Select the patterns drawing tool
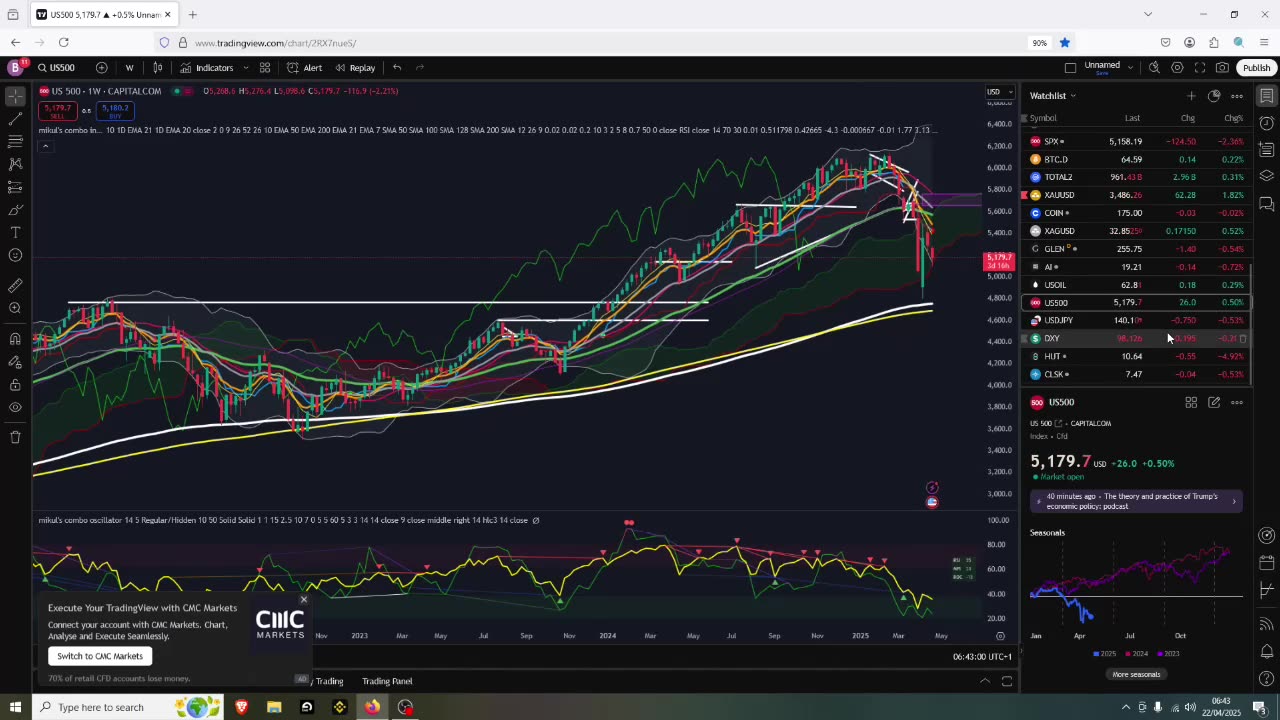This screenshot has height=720, width=1280. (x=15, y=164)
